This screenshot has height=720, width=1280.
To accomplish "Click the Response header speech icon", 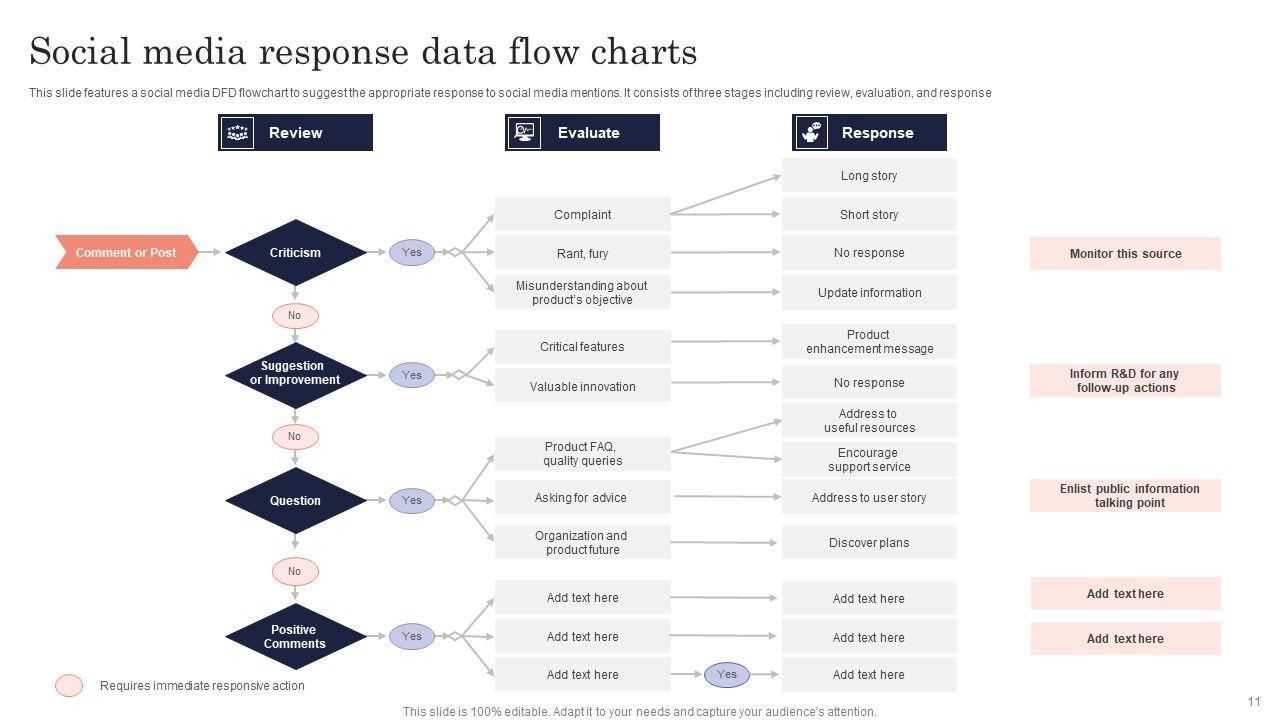I will (x=811, y=133).
